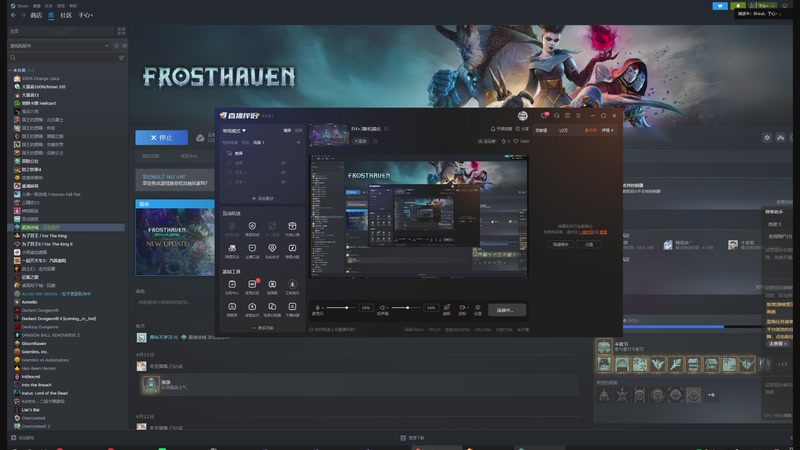800x450 pixels.
Task: Click the 任务中心 clipboard icon in basic tools
Action: (x=232, y=284)
